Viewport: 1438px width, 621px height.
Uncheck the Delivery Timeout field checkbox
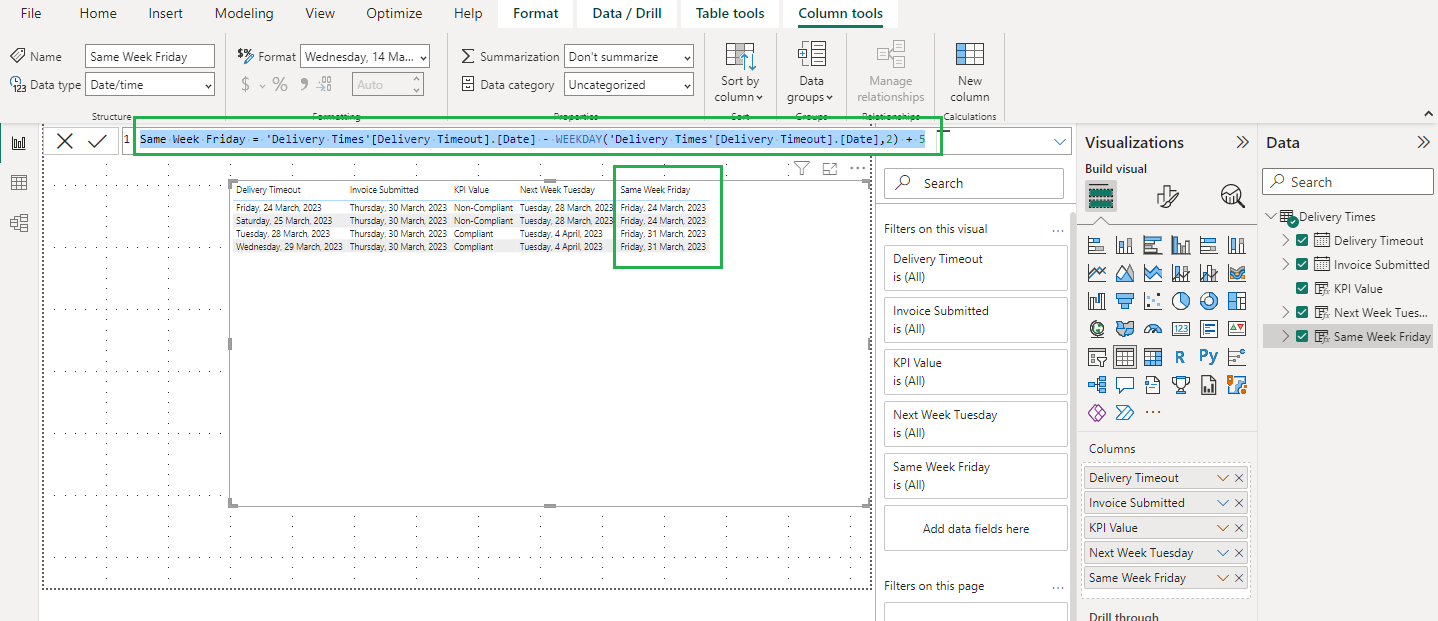tap(1302, 240)
